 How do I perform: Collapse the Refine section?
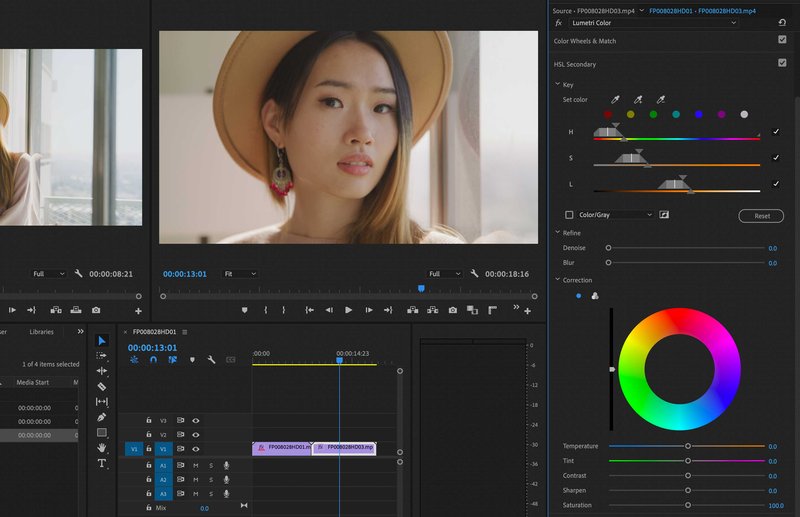[x=558, y=232]
